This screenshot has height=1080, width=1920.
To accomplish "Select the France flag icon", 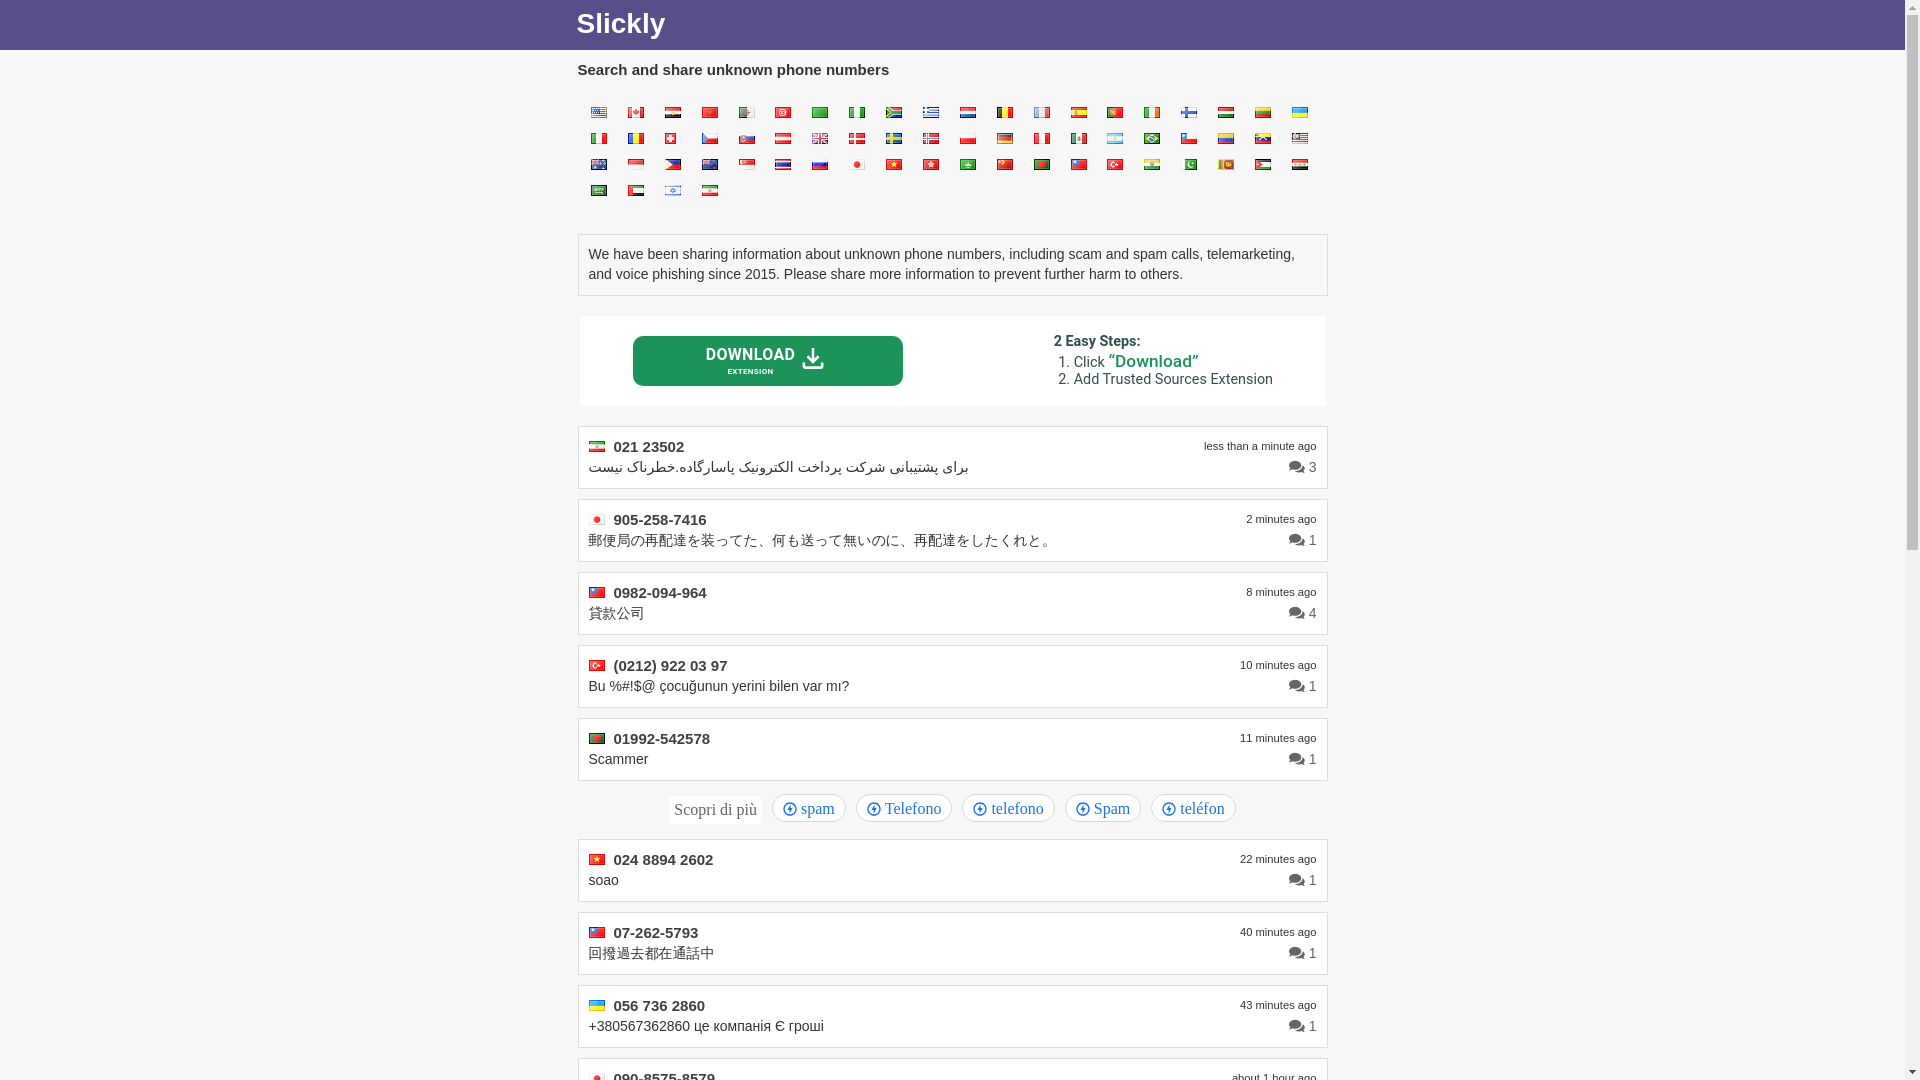I will coord(1041,112).
